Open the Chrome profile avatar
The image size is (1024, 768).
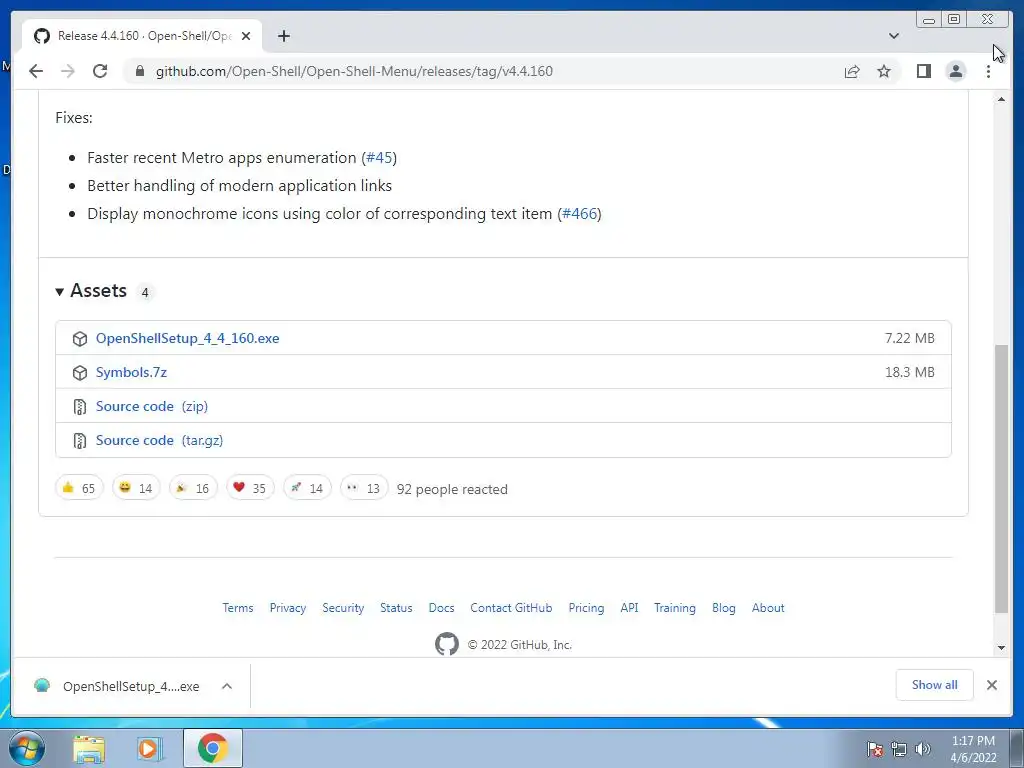pyautogui.click(x=956, y=71)
